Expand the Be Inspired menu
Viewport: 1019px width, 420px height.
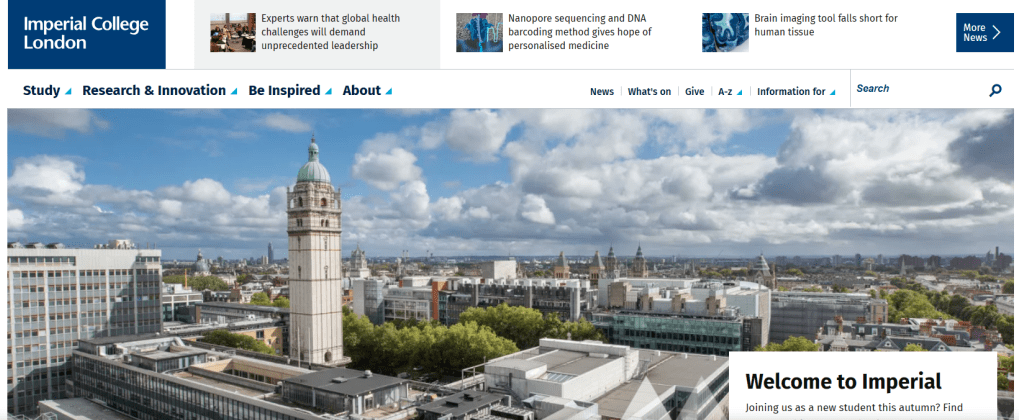289,91
